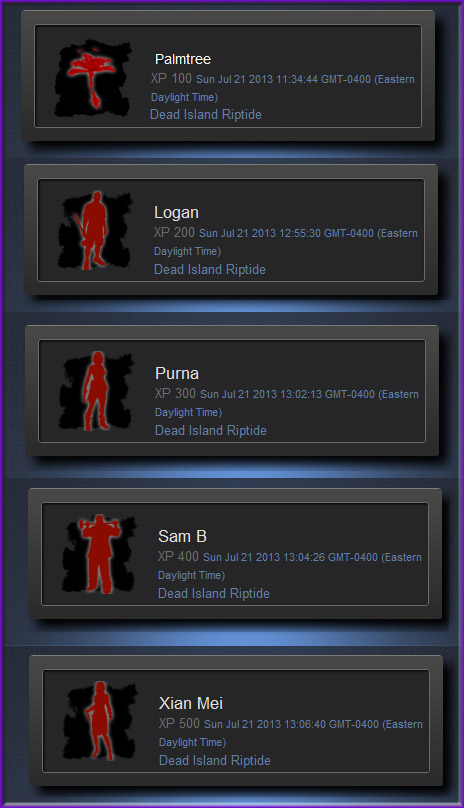The width and height of the screenshot is (464, 809).
Task: Open the Xian Mei badge title
Action: [x=191, y=703]
